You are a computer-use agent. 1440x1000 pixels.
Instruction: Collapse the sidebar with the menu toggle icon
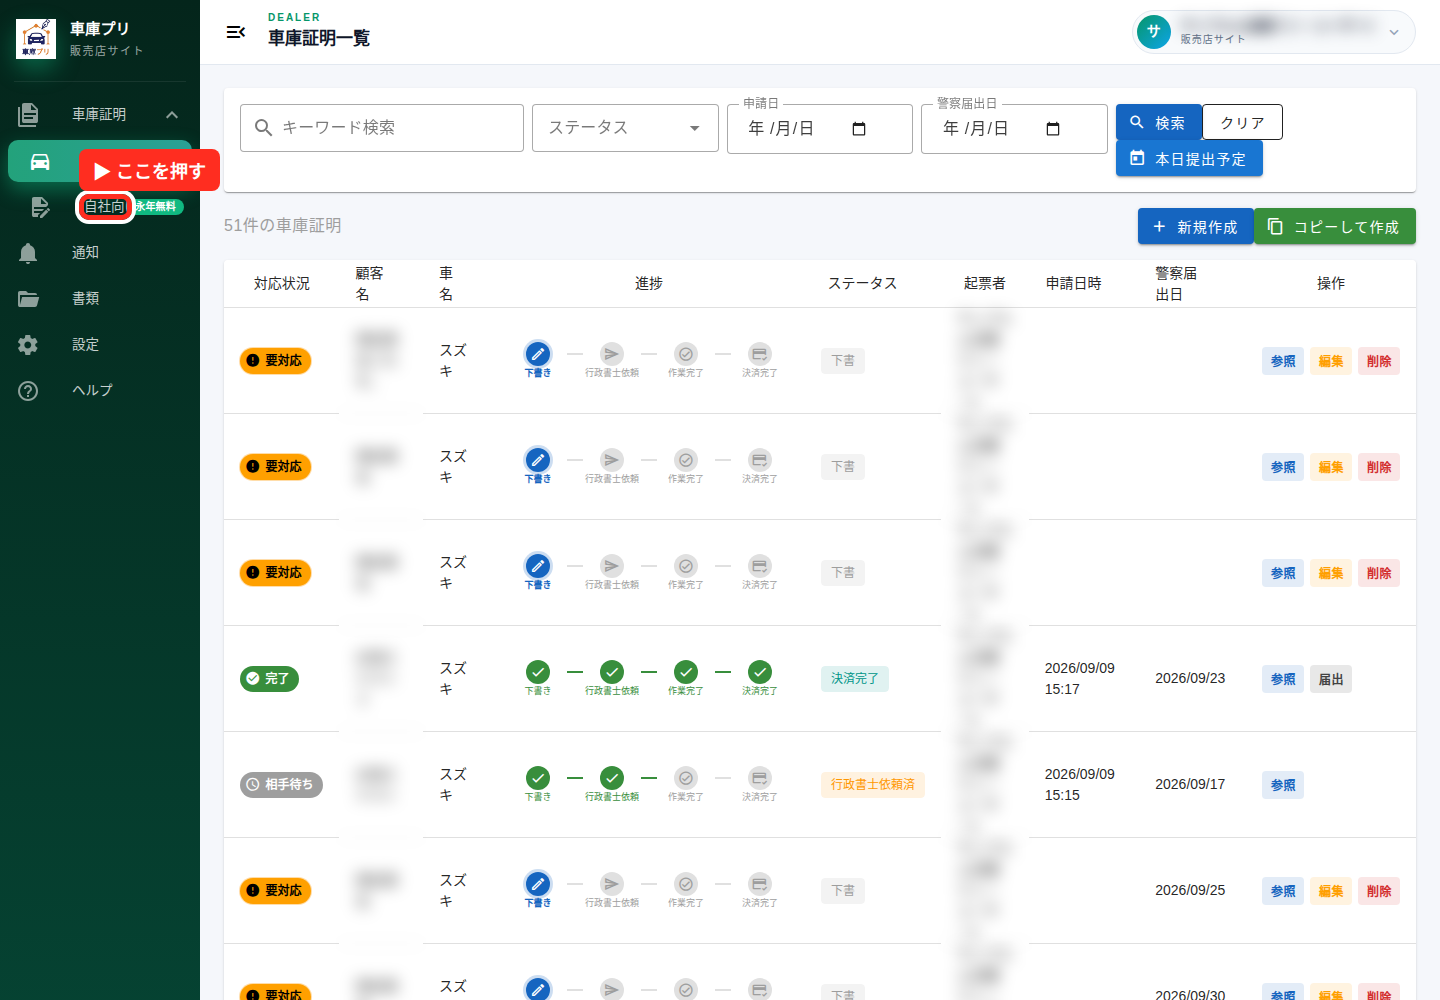click(236, 32)
